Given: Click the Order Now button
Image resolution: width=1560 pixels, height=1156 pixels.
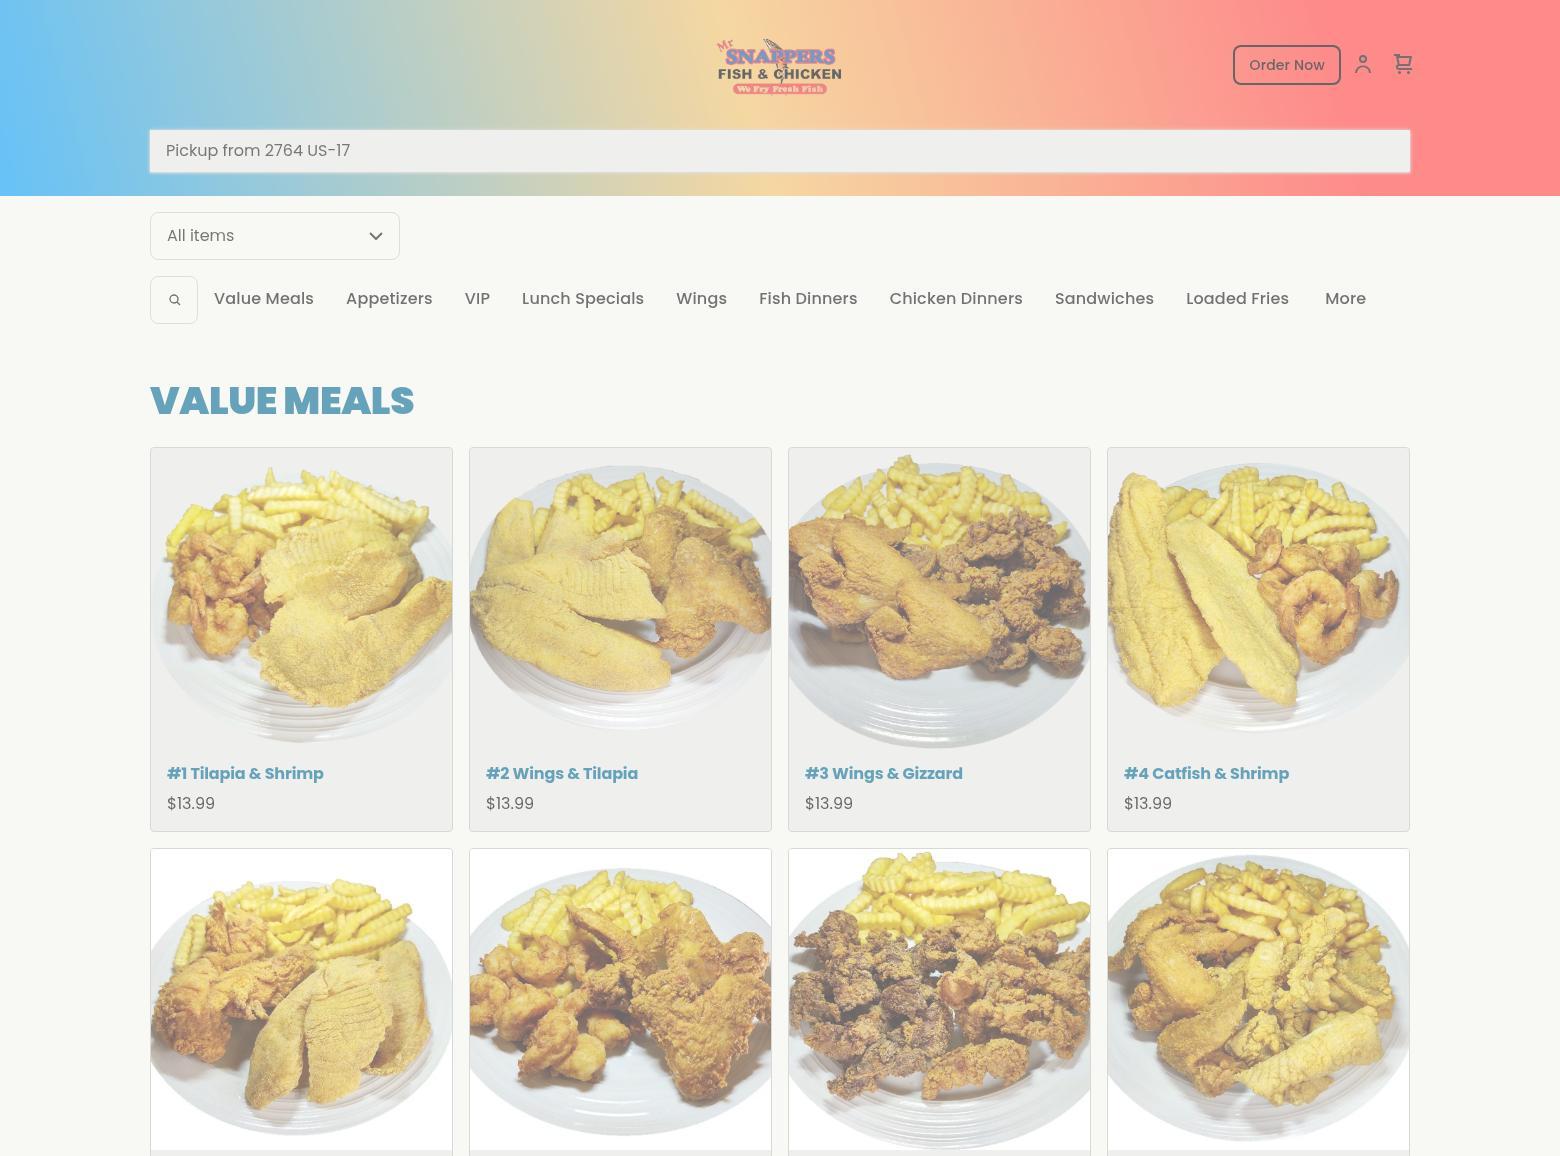Looking at the screenshot, I should pos(1286,65).
